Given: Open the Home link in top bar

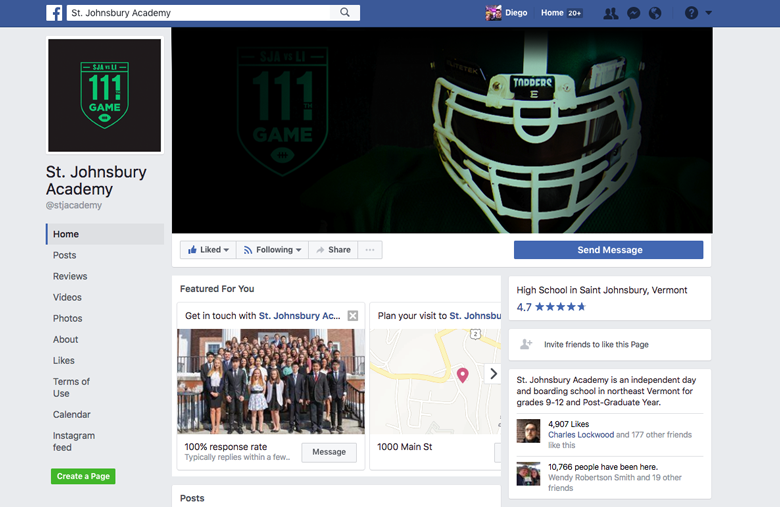Looking at the screenshot, I should tap(552, 13).
